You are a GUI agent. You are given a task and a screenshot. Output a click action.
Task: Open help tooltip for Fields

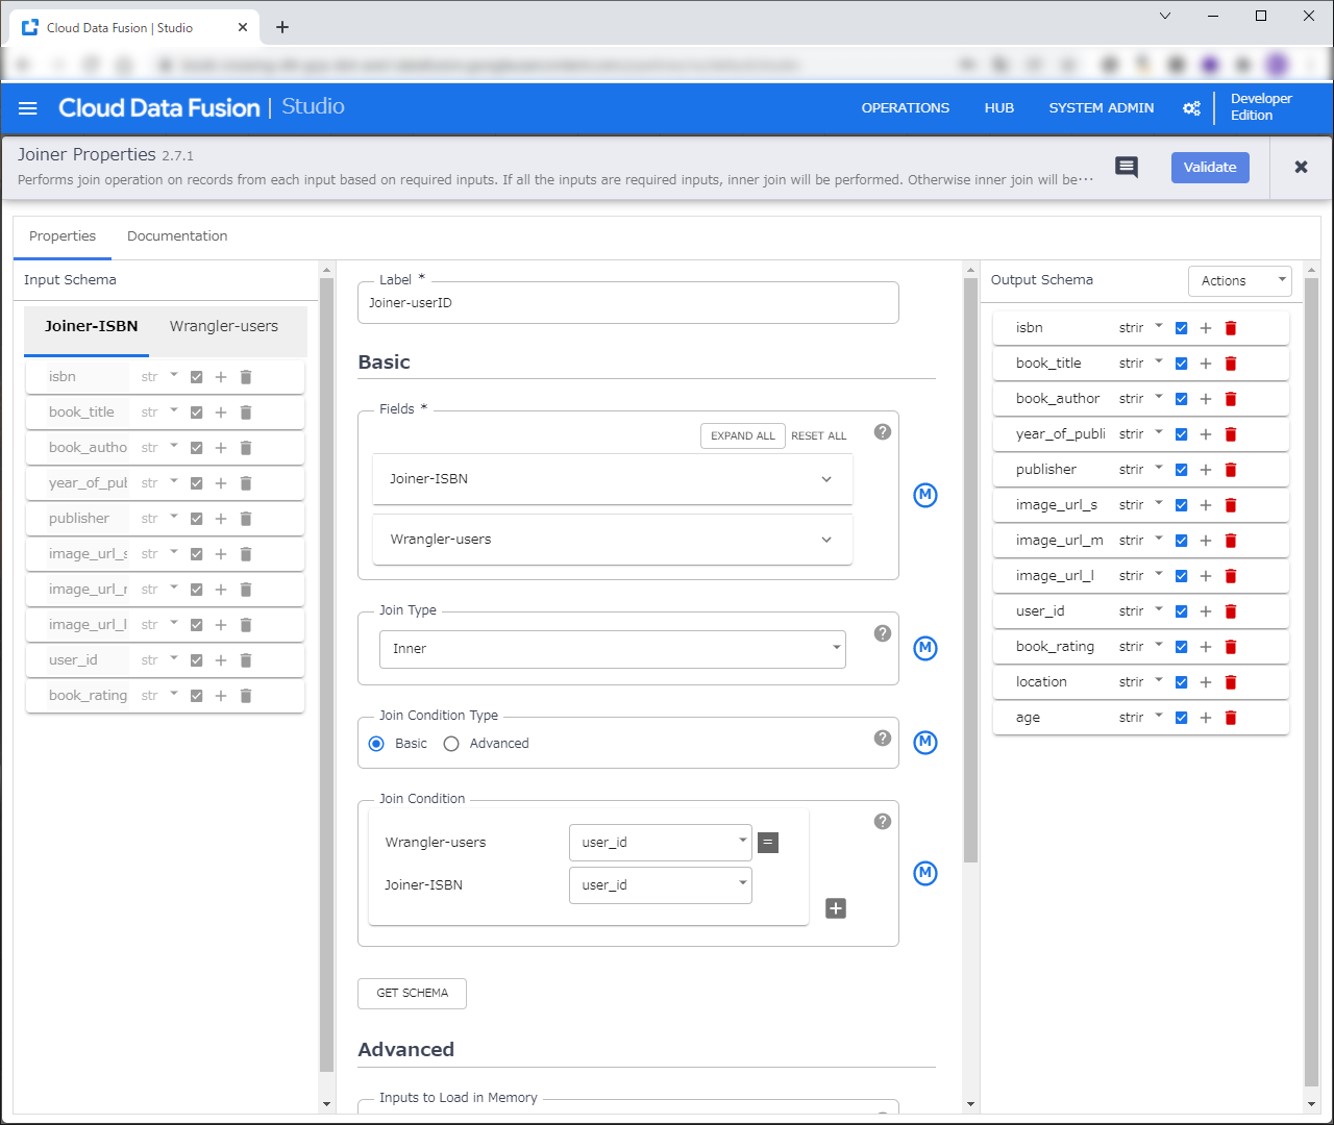(882, 432)
